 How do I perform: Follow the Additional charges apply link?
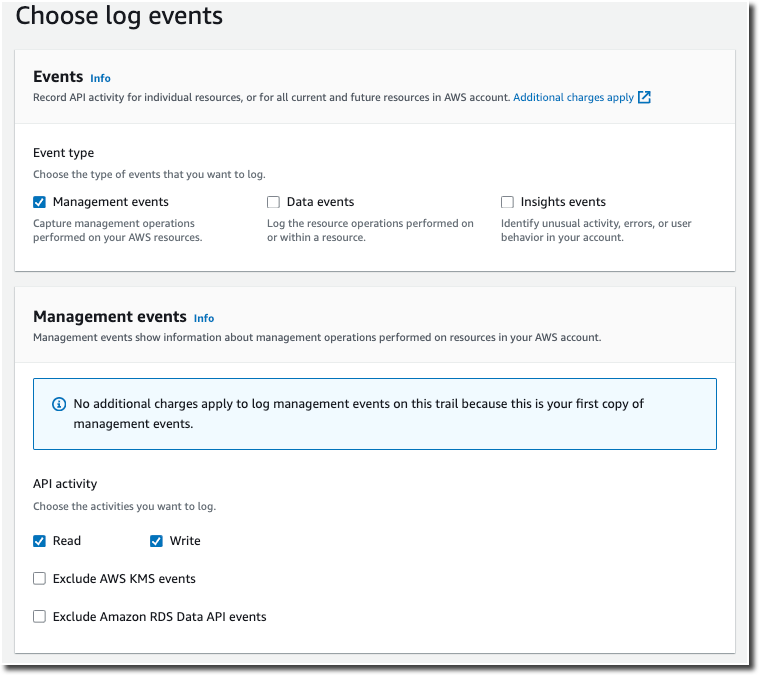coord(573,98)
